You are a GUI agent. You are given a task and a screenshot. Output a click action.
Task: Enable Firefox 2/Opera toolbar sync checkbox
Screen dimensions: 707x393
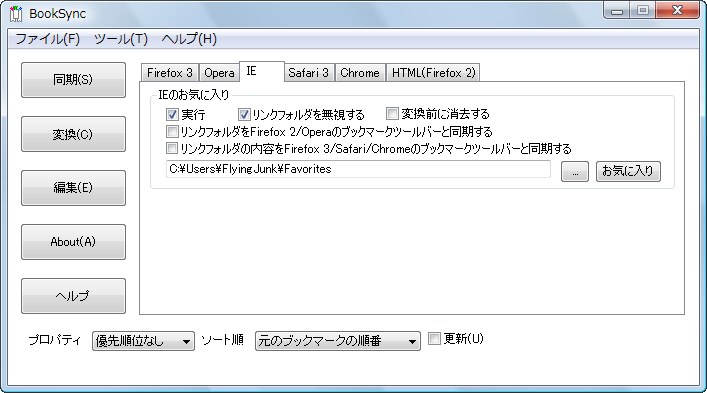172,132
